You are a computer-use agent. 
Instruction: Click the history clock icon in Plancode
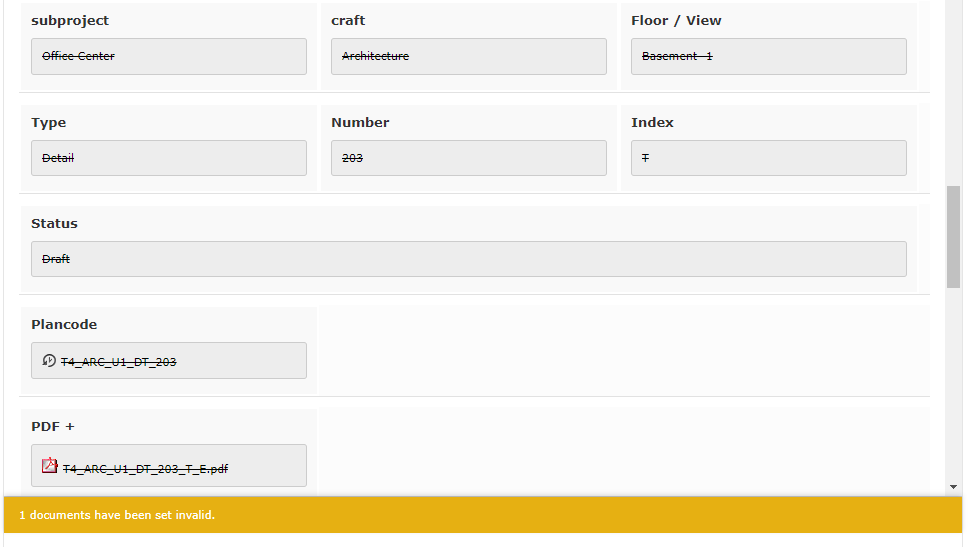point(49,361)
